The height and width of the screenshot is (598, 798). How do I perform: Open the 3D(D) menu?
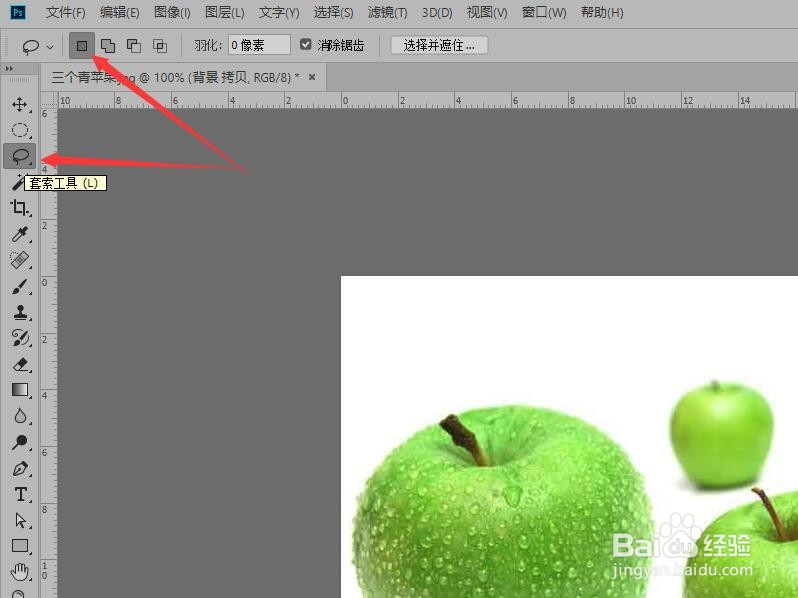point(437,12)
